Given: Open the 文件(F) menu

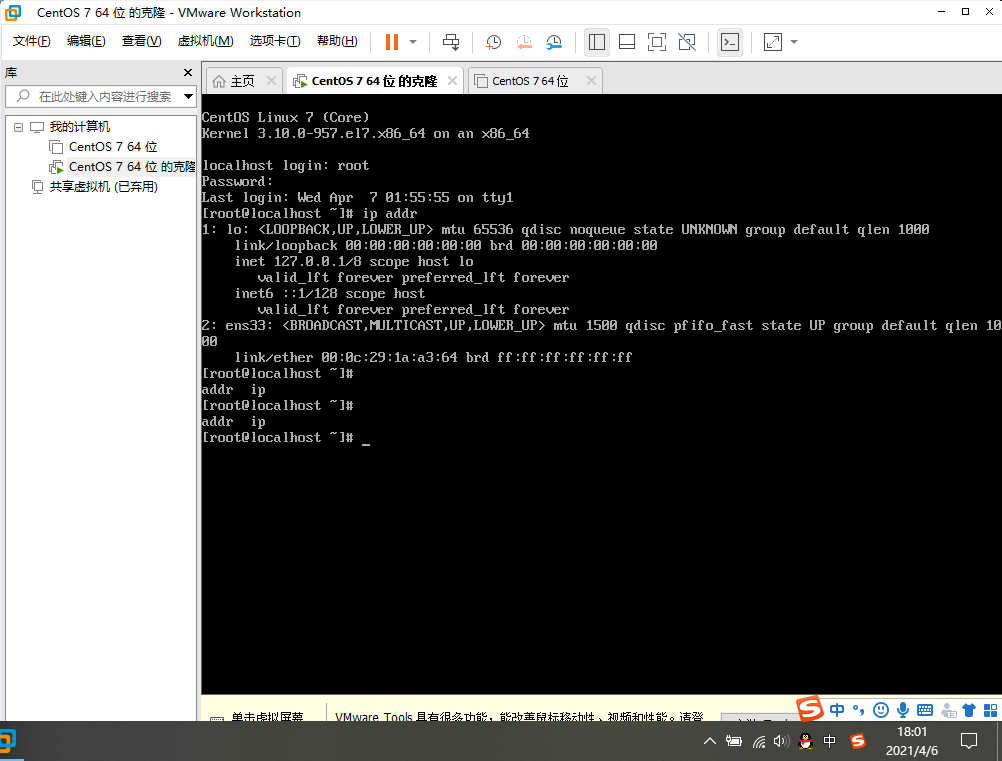Looking at the screenshot, I should coord(31,41).
